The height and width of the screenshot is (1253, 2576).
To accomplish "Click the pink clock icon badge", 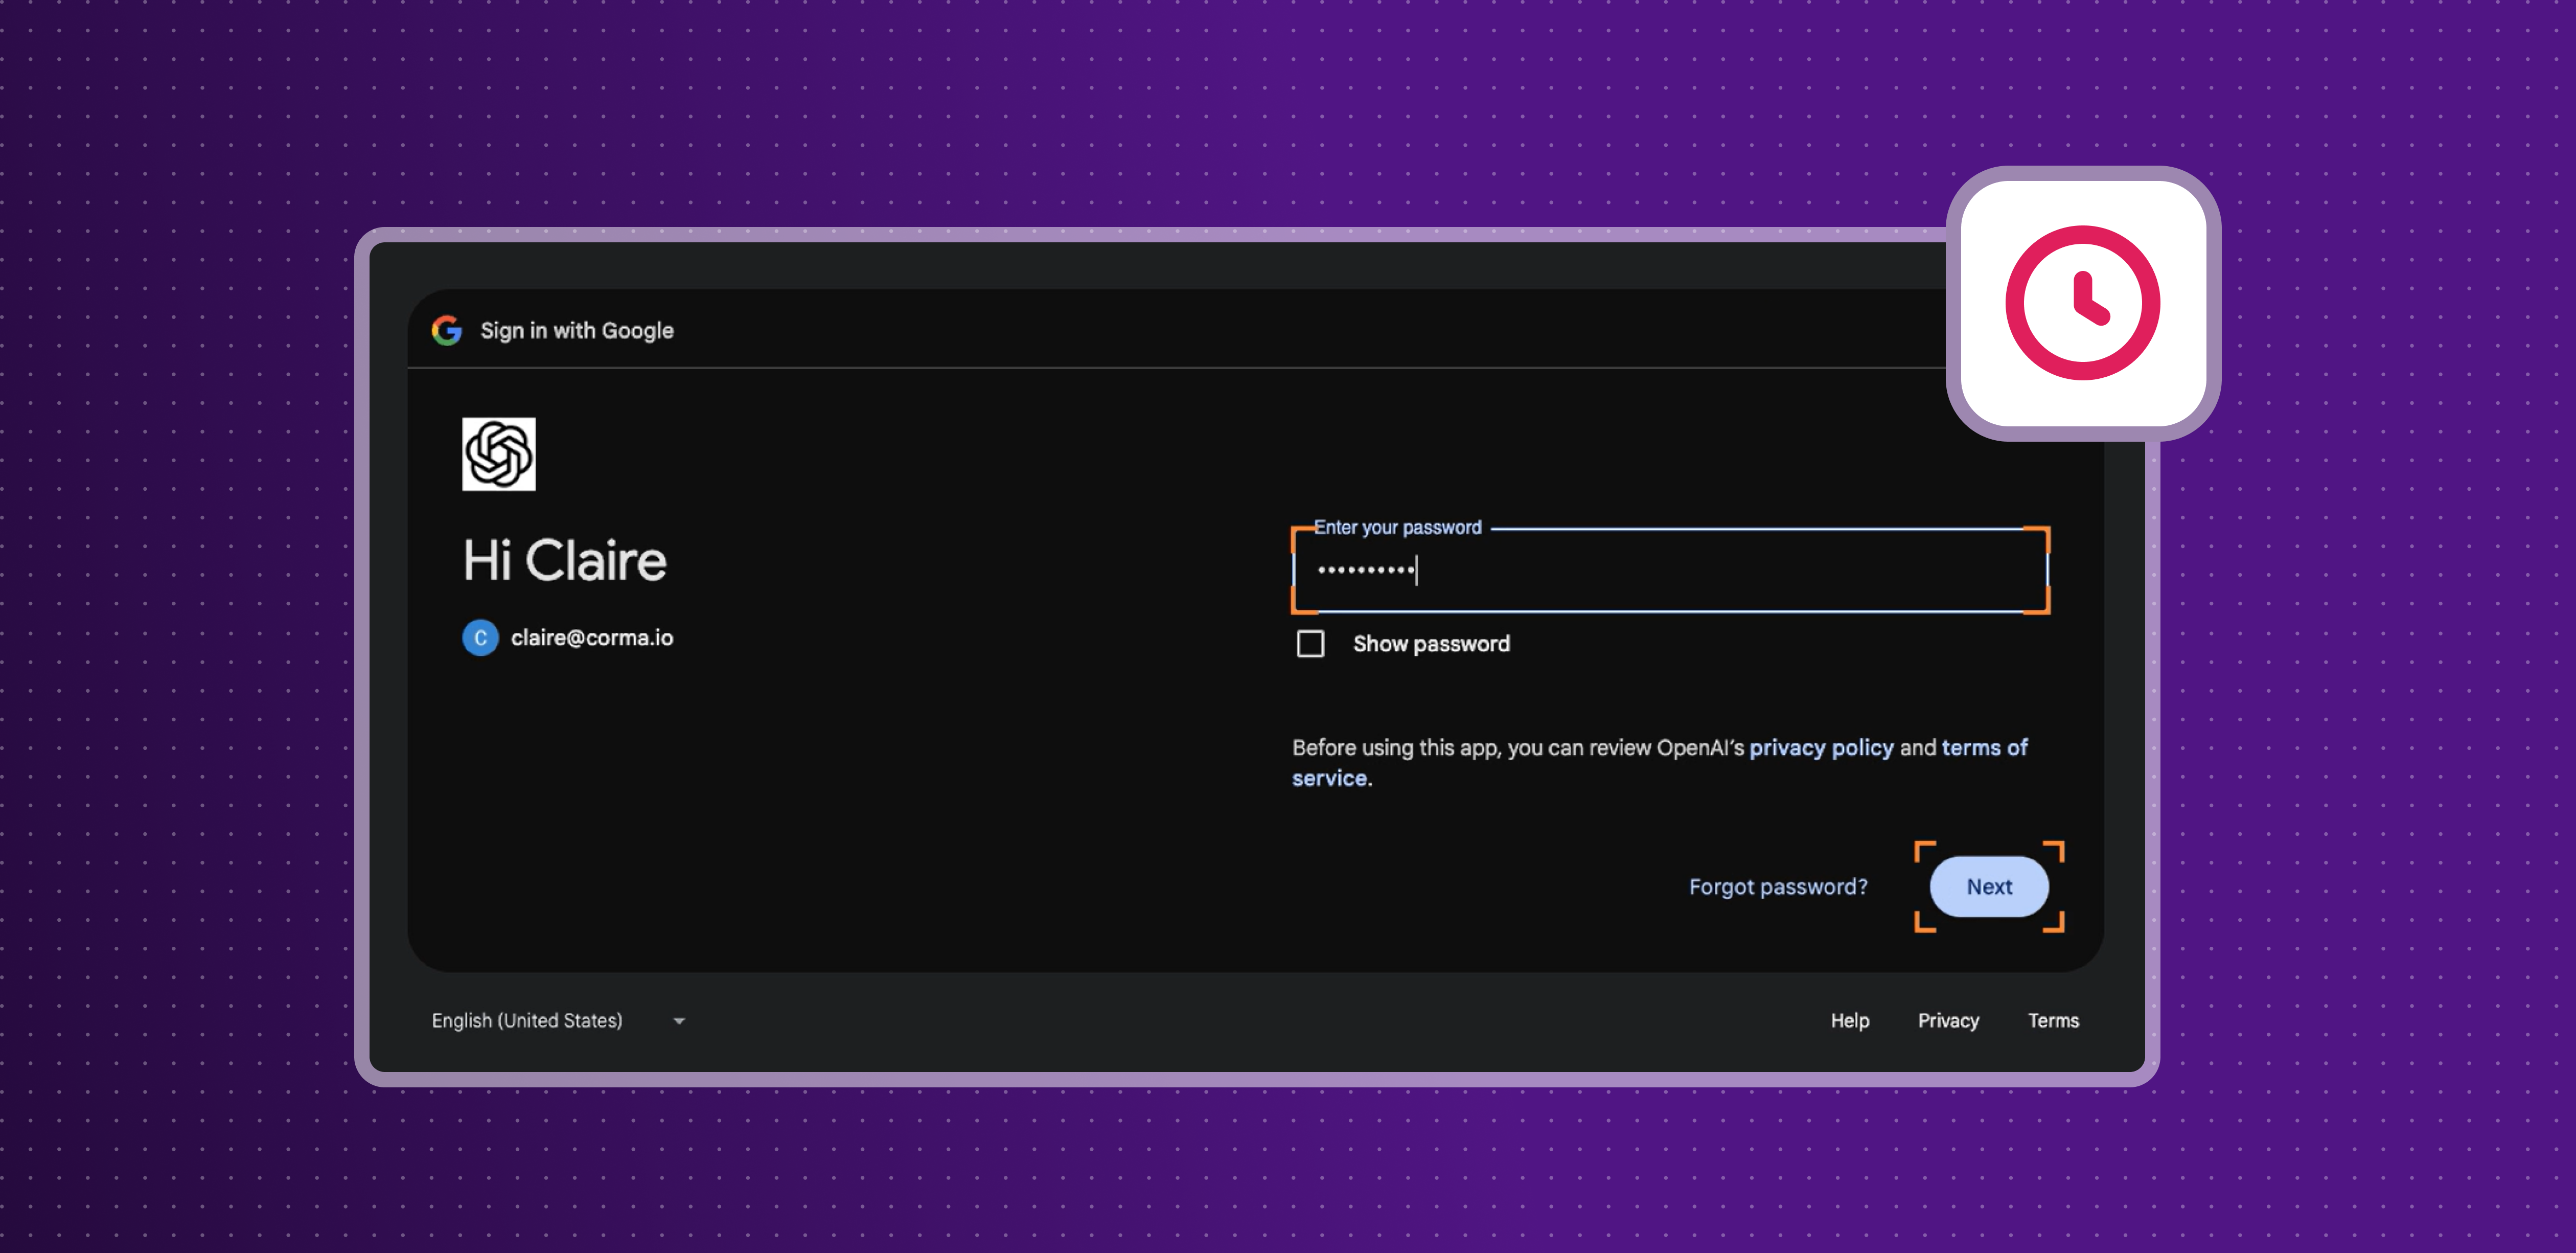I will tap(2083, 303).
